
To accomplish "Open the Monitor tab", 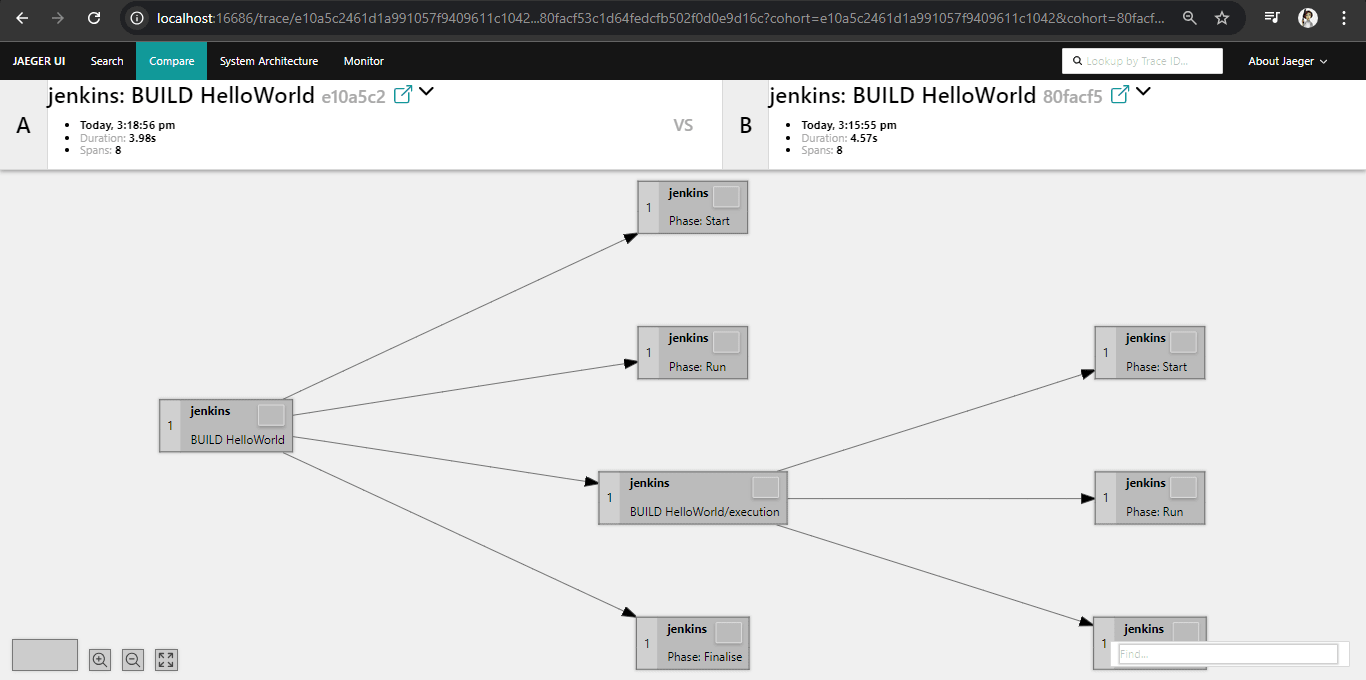I will point(364,61).
